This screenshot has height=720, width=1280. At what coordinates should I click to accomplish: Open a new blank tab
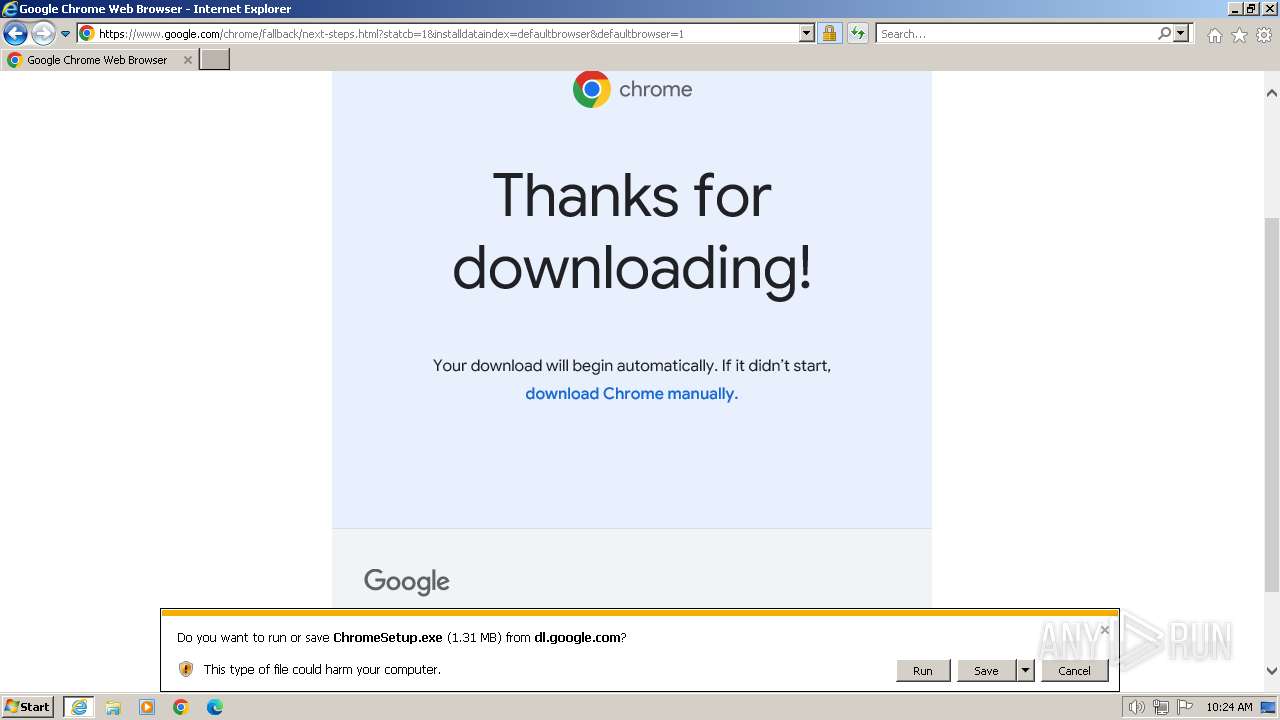point(215,60)
